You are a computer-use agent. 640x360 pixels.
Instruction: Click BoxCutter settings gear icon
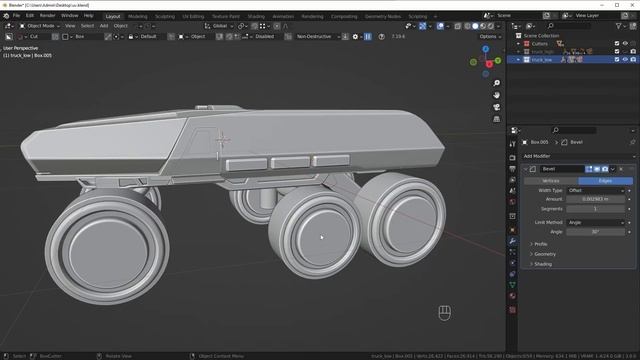(355, 37)
